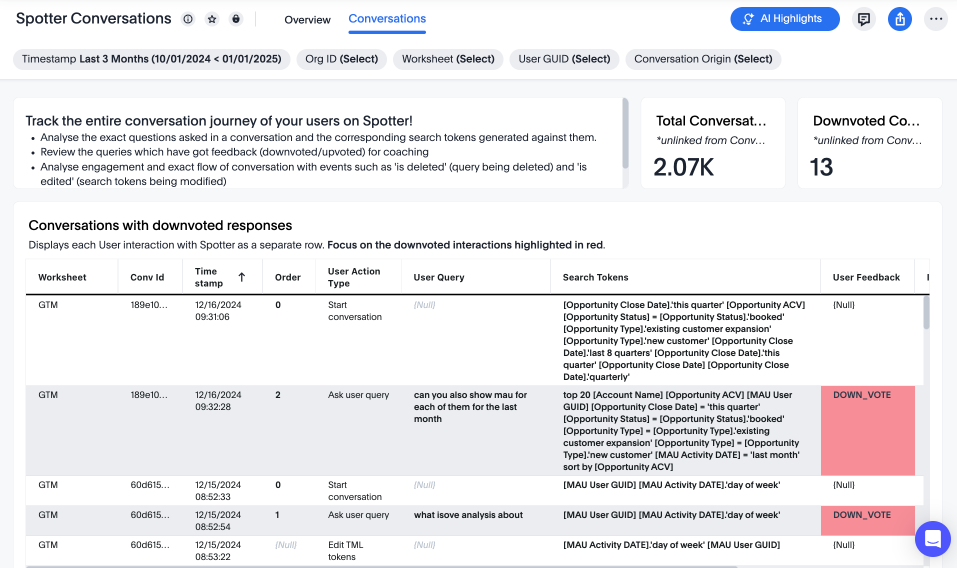Click the blue share icon button

pos(900,19)
